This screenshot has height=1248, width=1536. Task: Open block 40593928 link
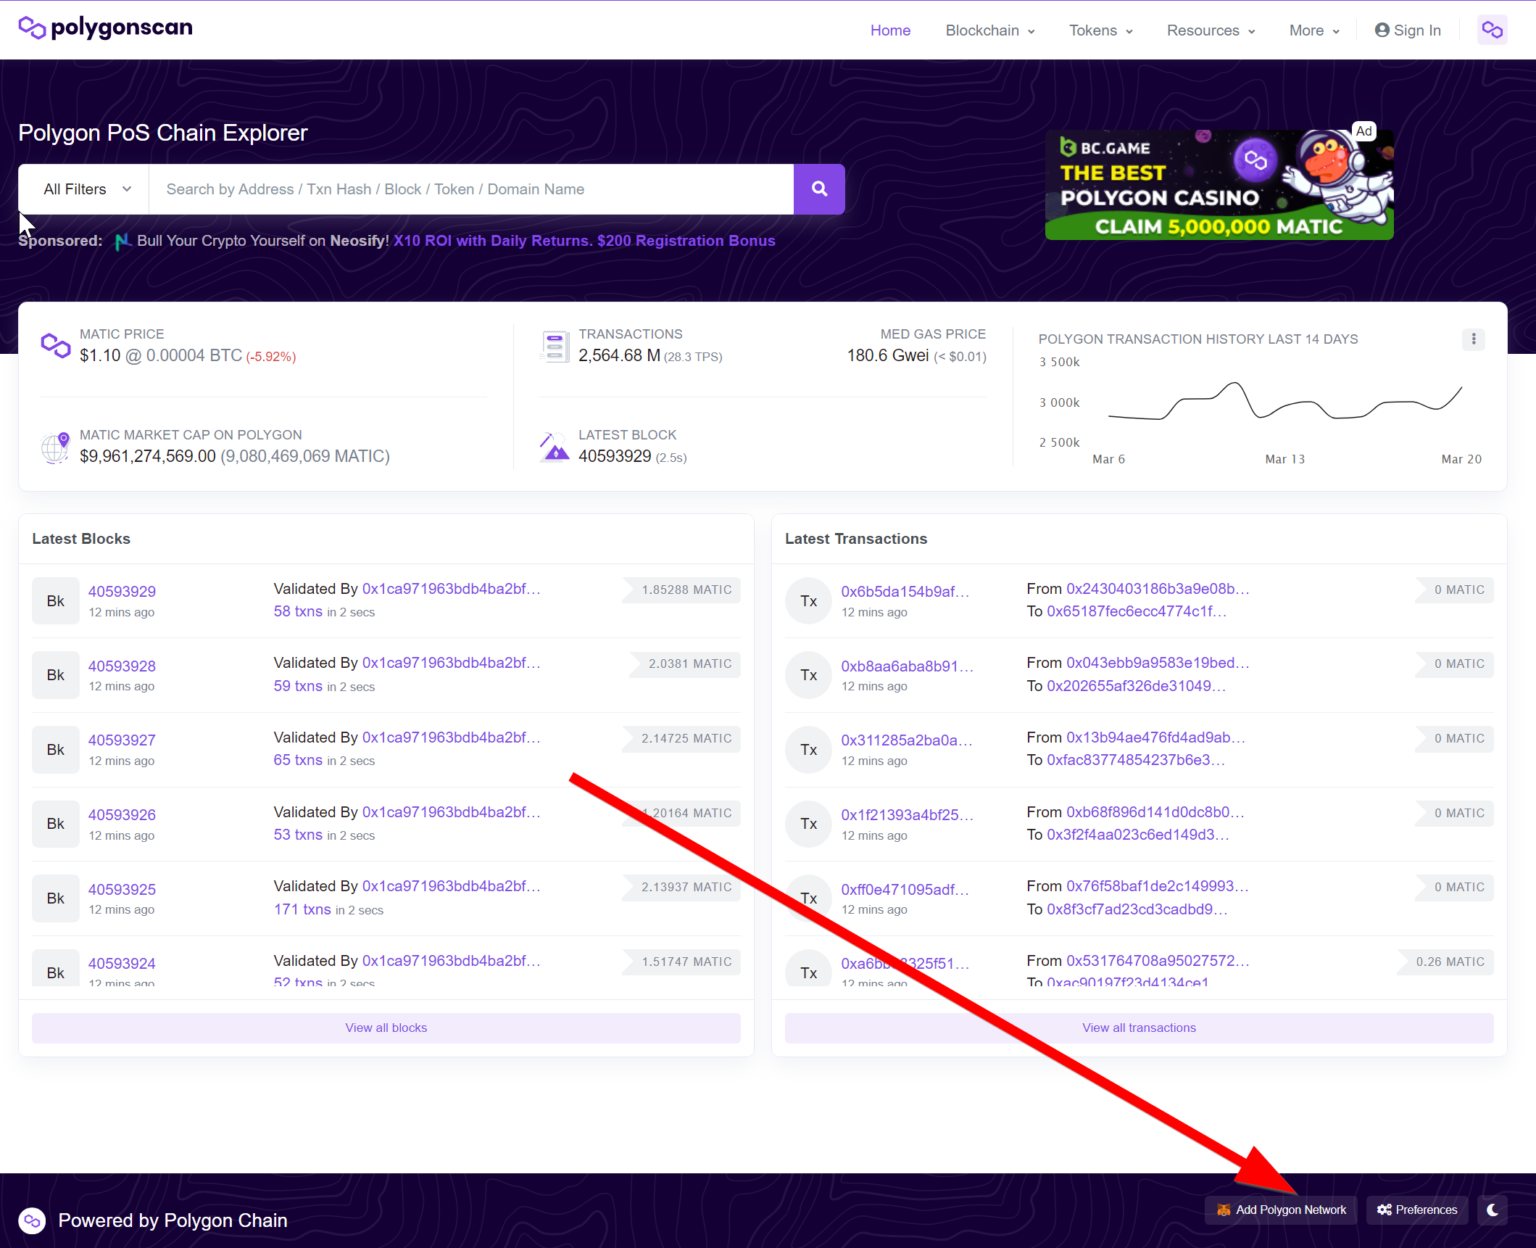coord(122,666)
